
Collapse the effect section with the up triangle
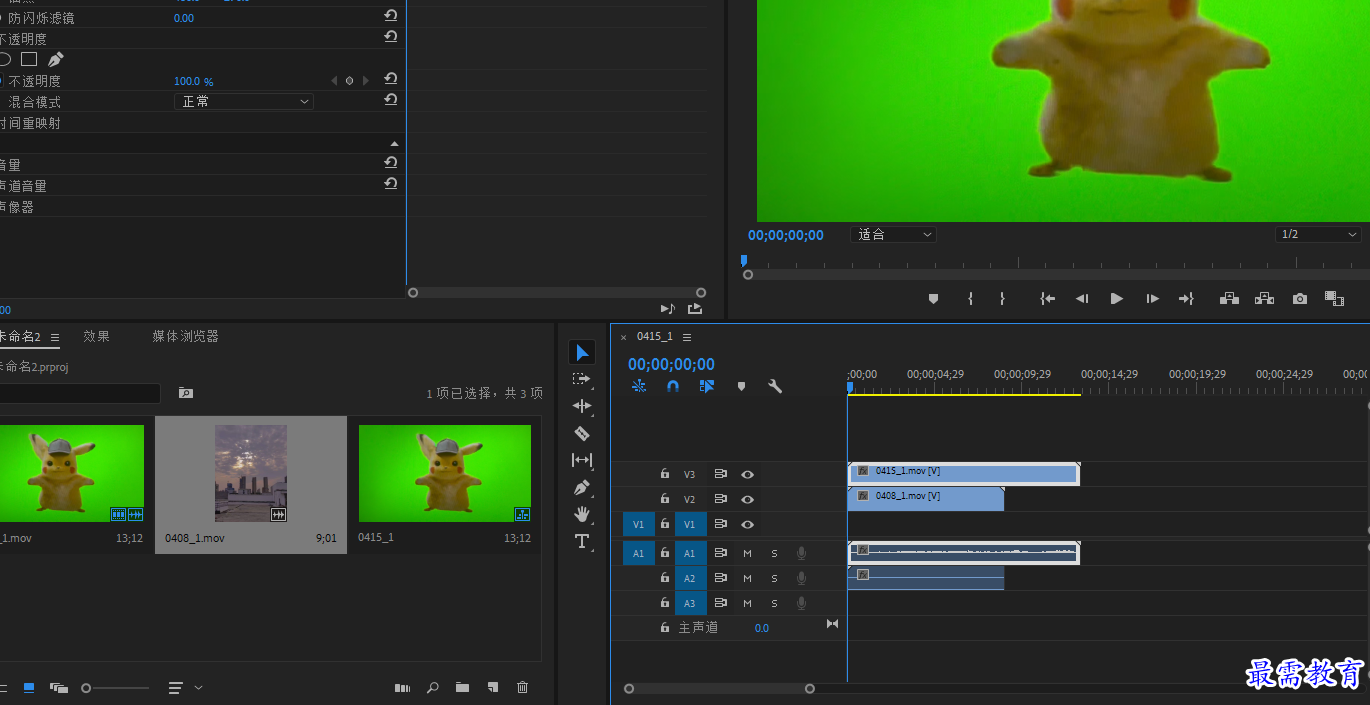[395, 144]
